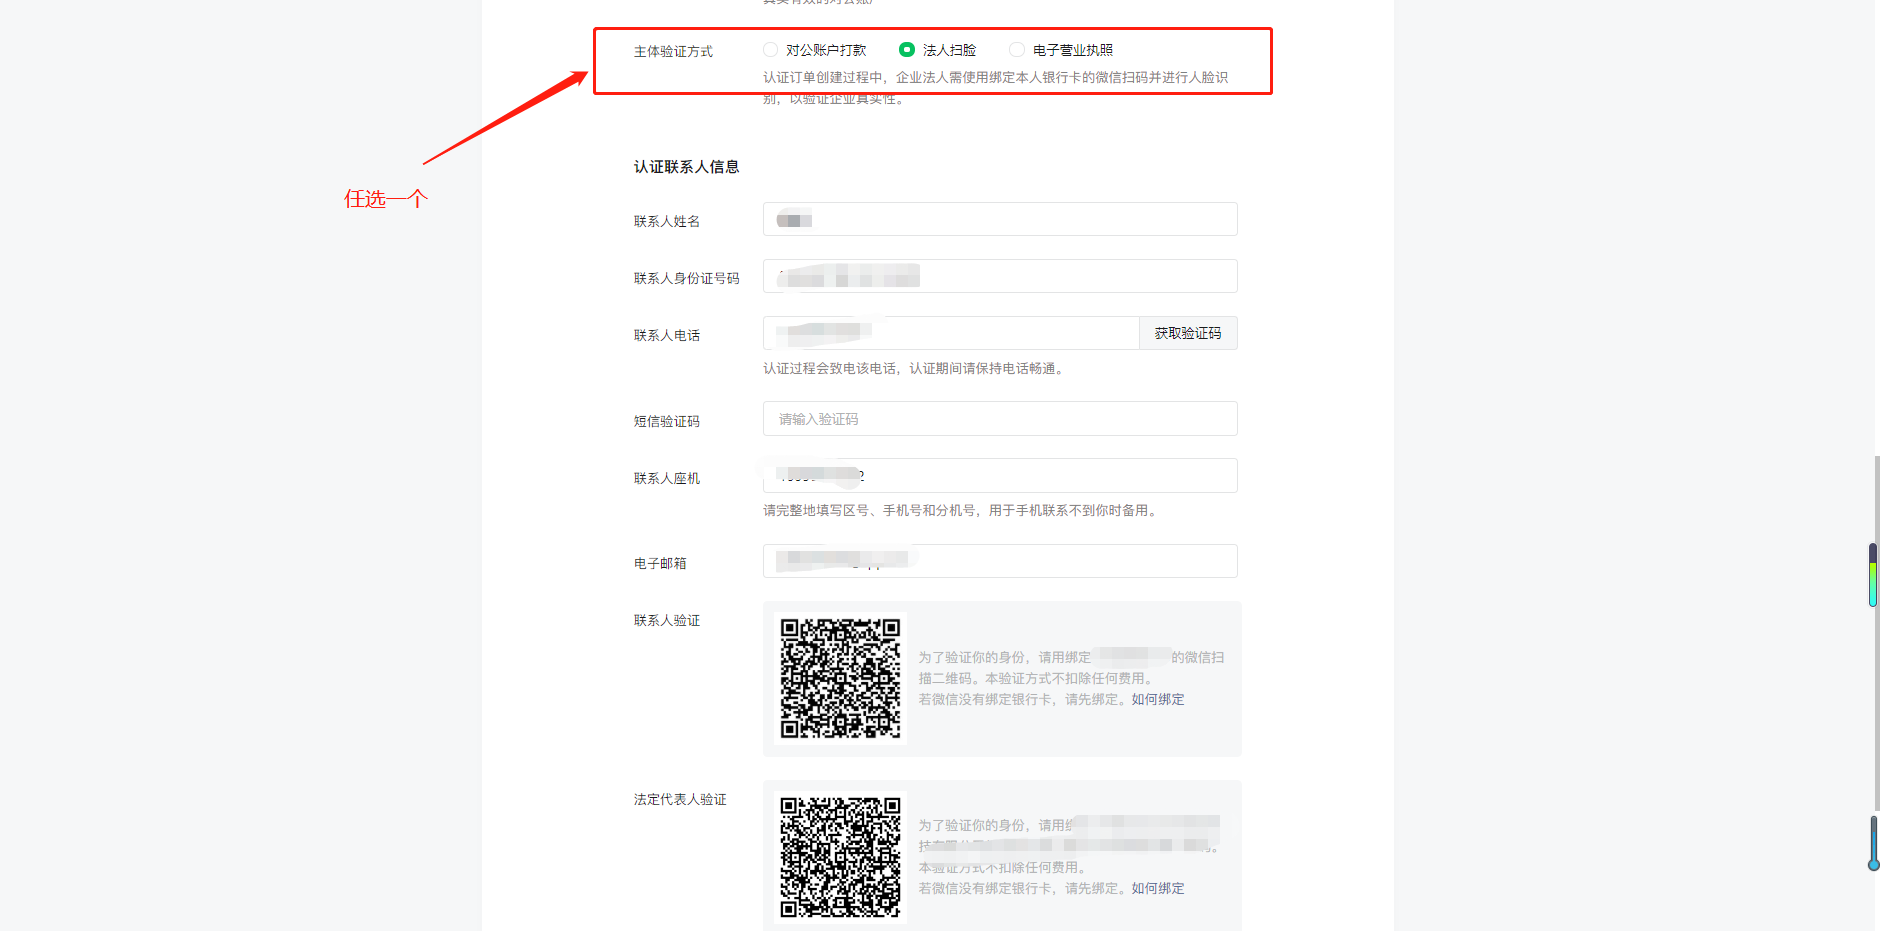Click the 认证联系人信息 section heading
Image resolution: width=1880 pixels, height=931 pixels.
686,167
